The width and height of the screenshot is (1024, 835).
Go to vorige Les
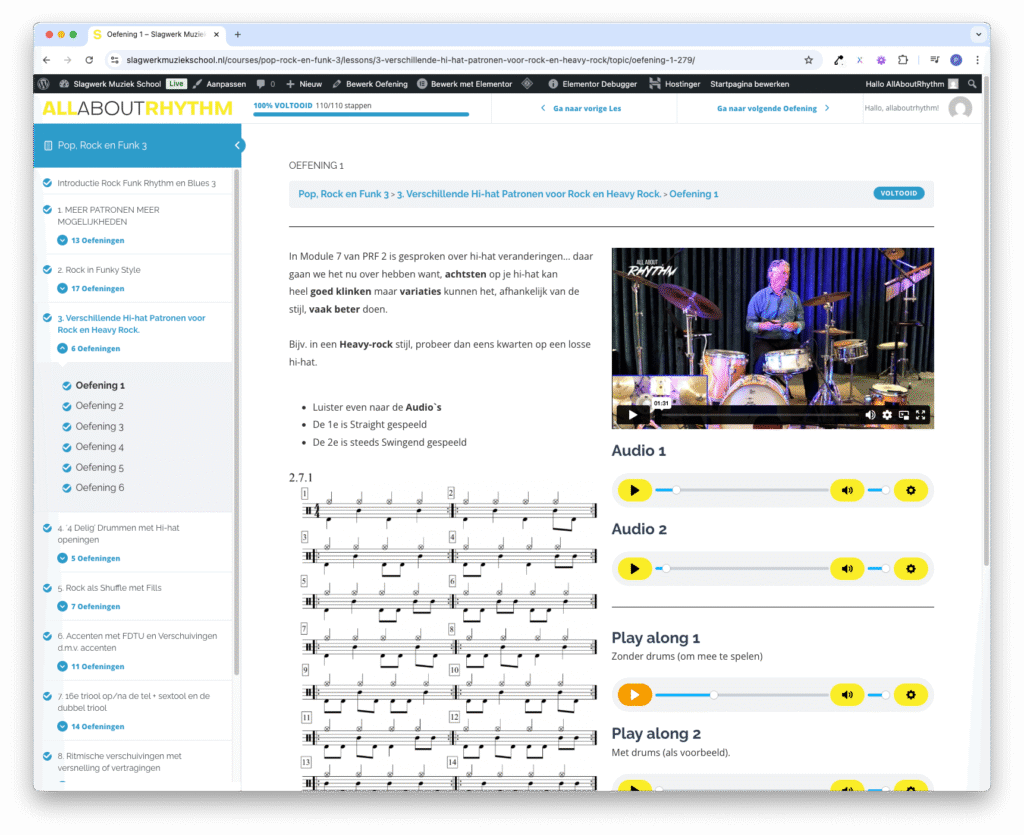coord(581,108)
